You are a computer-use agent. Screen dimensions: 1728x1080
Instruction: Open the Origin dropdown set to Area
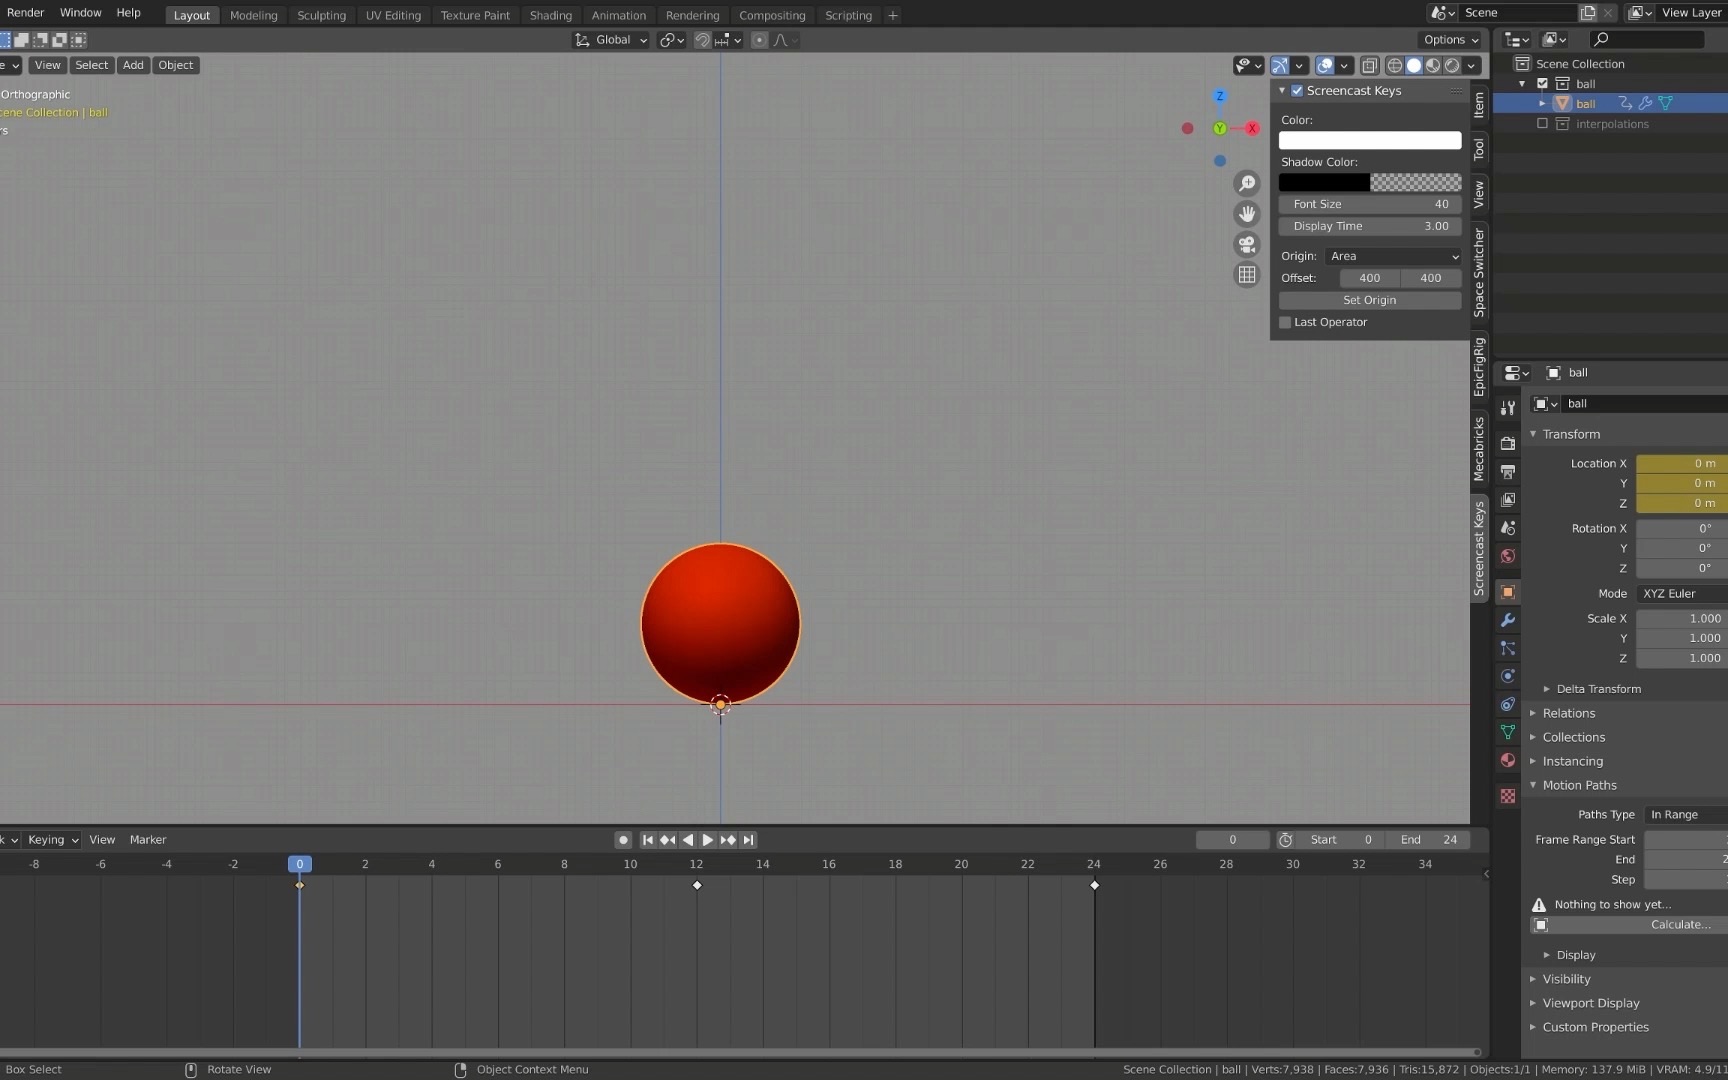click(x=1393, y=256)
